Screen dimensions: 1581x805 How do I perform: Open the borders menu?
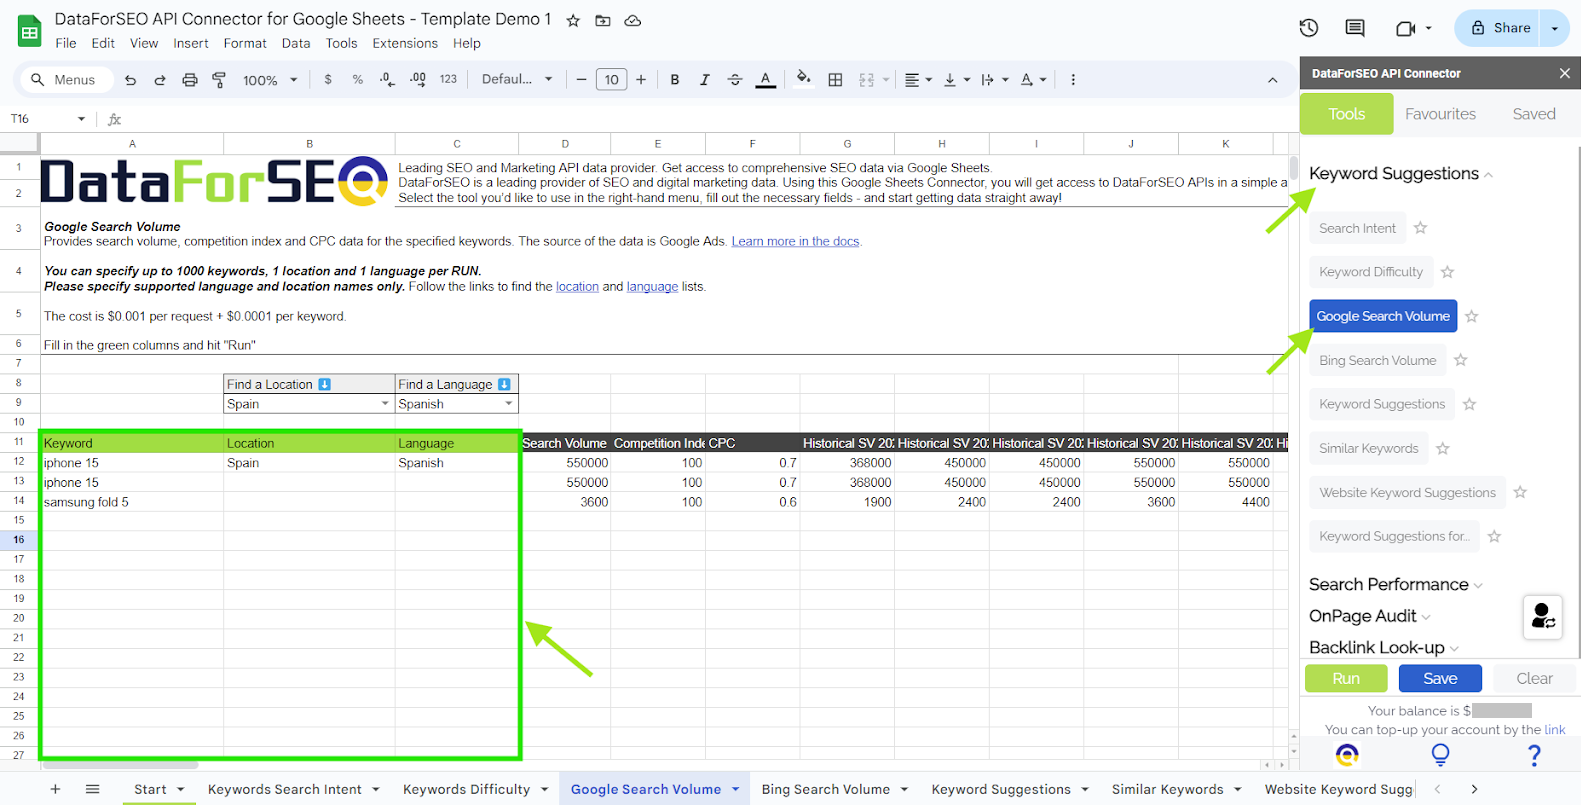(x=835, y=80)
